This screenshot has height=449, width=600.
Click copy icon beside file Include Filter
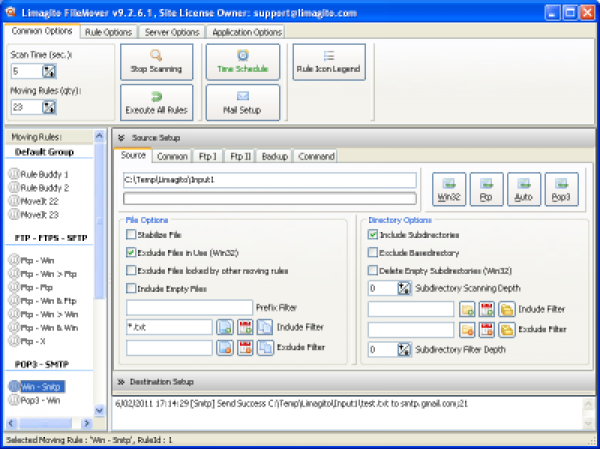265,327
